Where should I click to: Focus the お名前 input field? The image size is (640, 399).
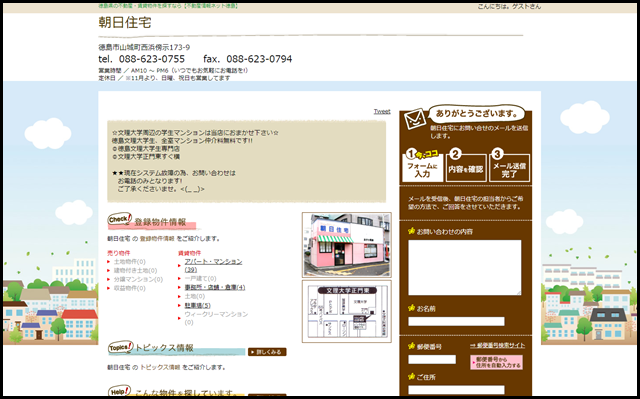tap(456, 321)
